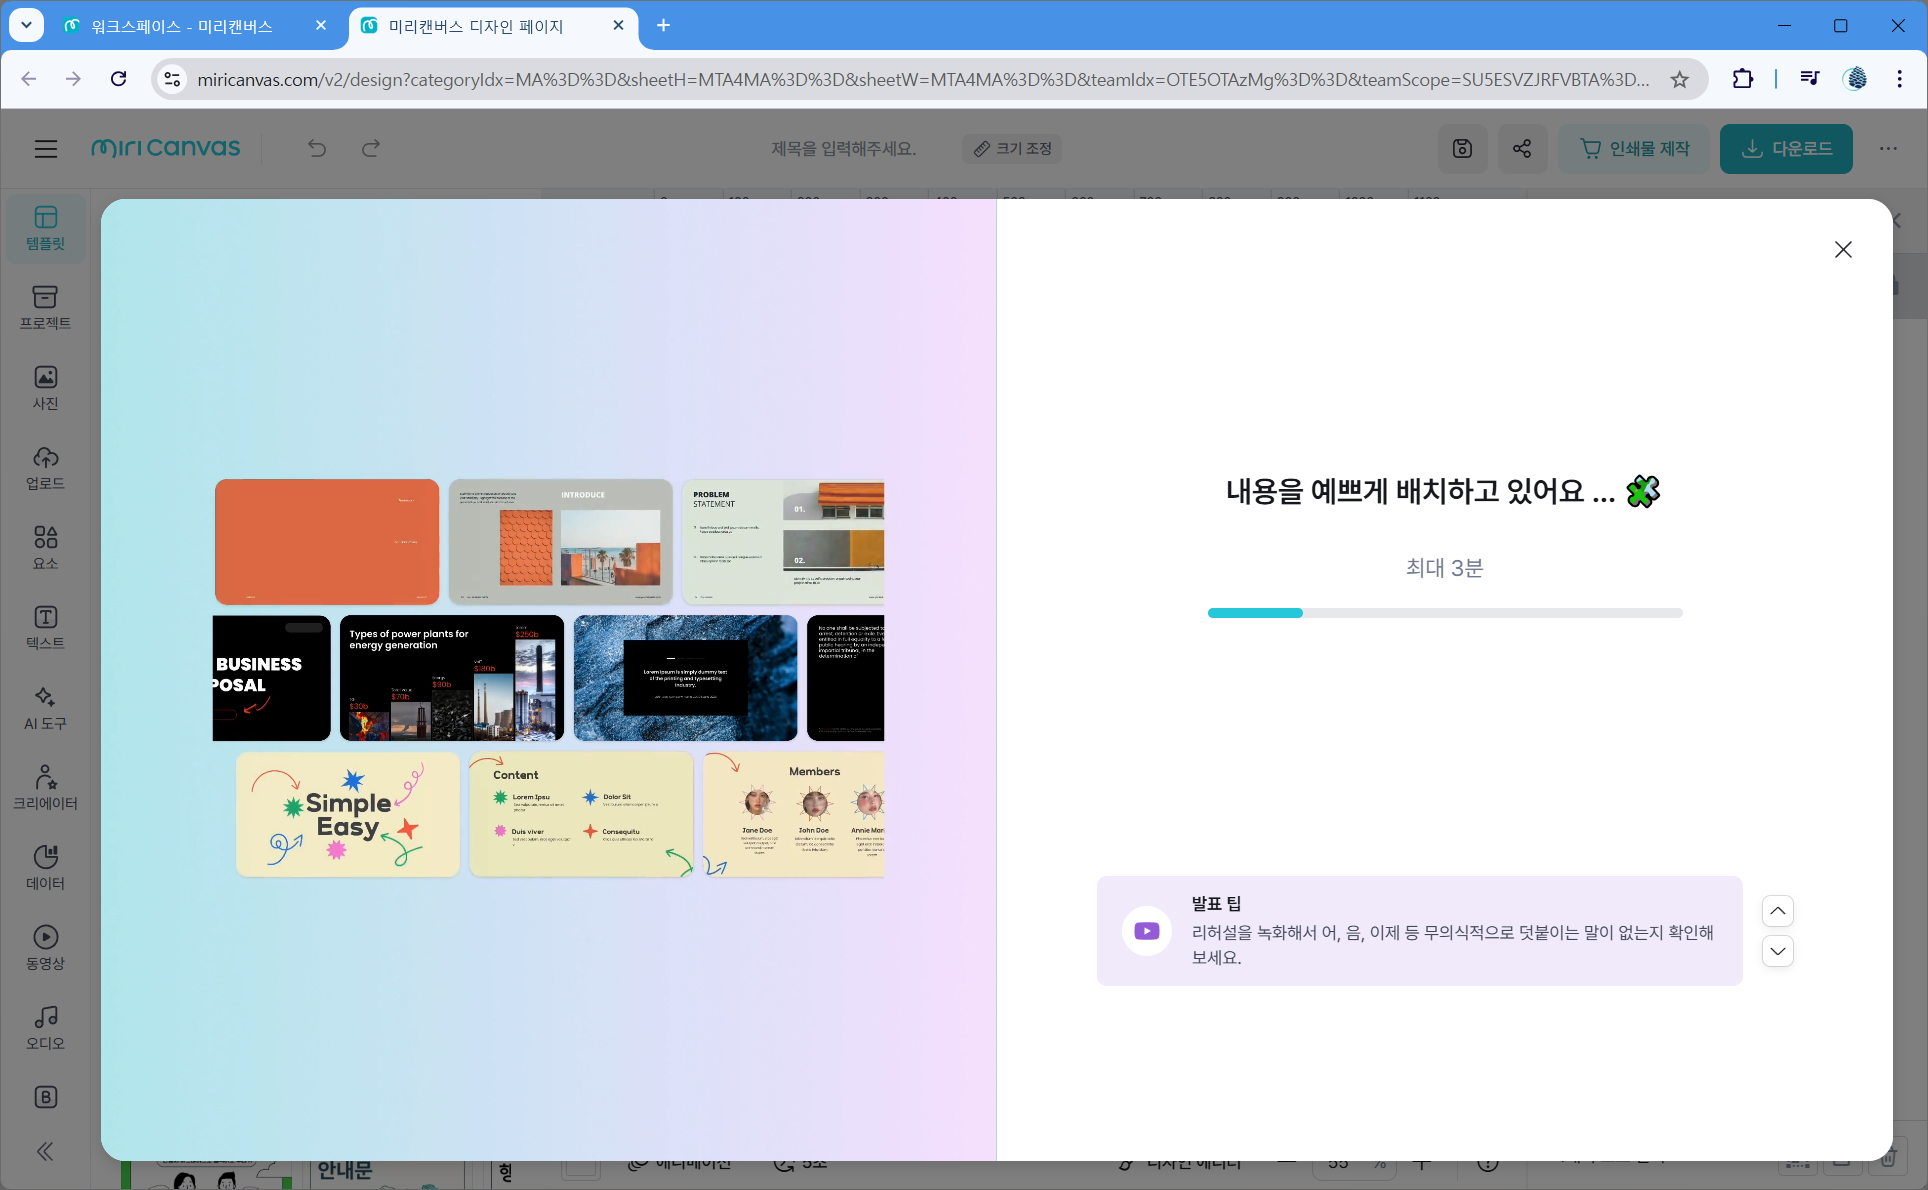Show next presentation tip with down chevron
This screenshot has width=1928, height=1190.
[1777, 951]
